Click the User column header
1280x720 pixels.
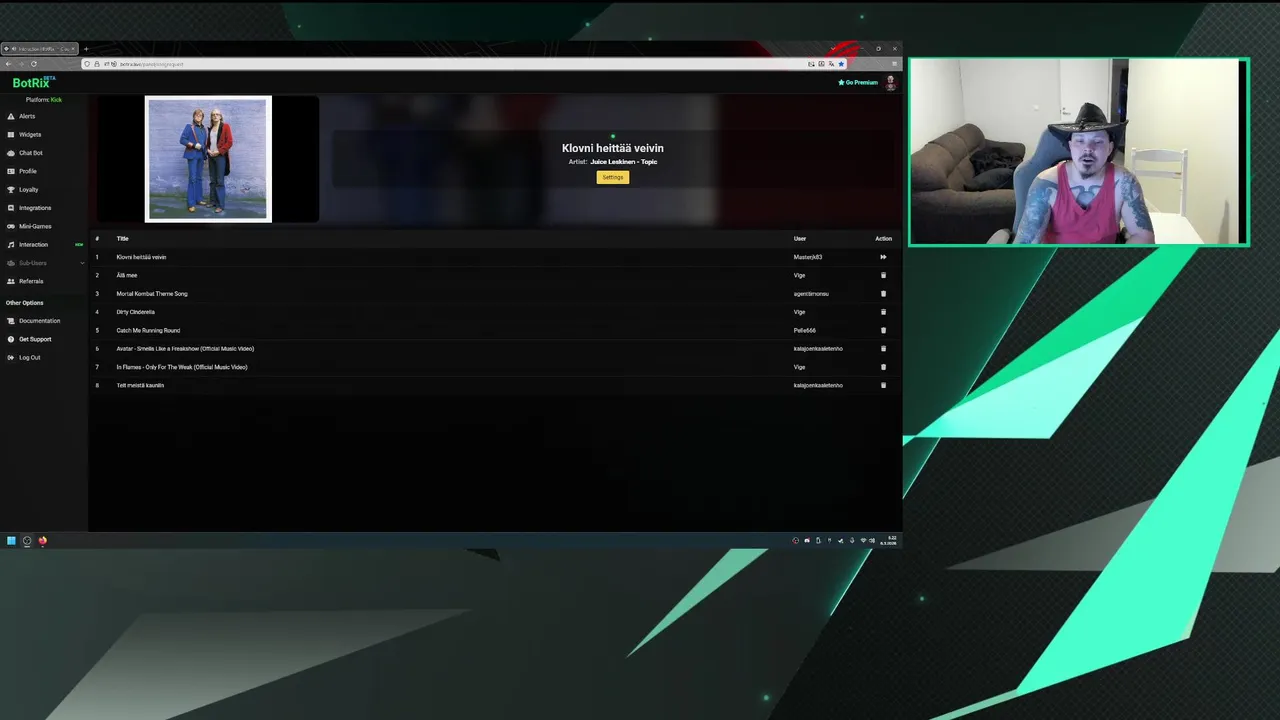800,239
